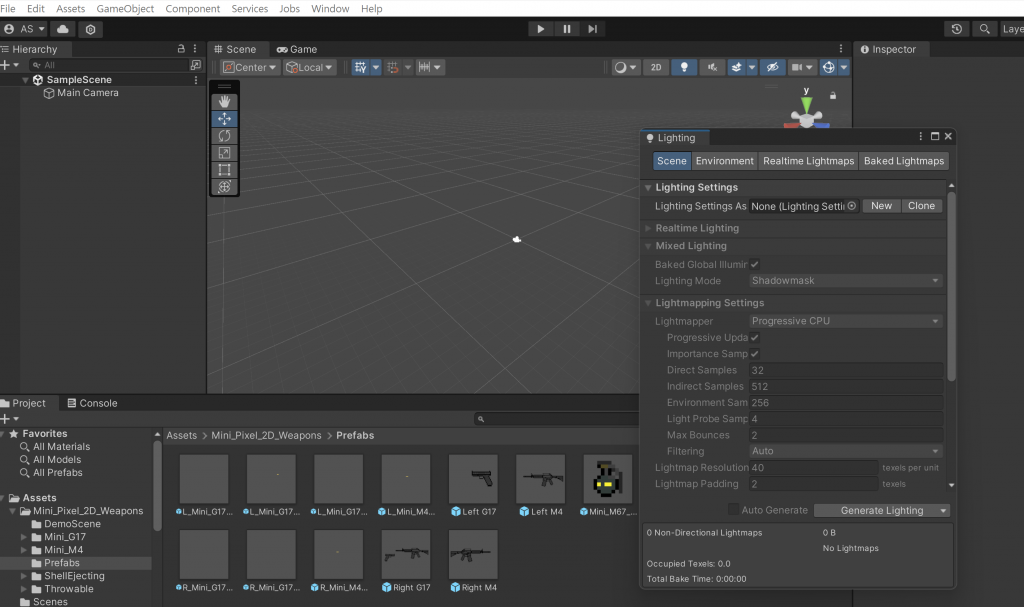Viewport: 1024px width, 607px height.
Task: Switch to the Environment tab
Action: [724, 161]
